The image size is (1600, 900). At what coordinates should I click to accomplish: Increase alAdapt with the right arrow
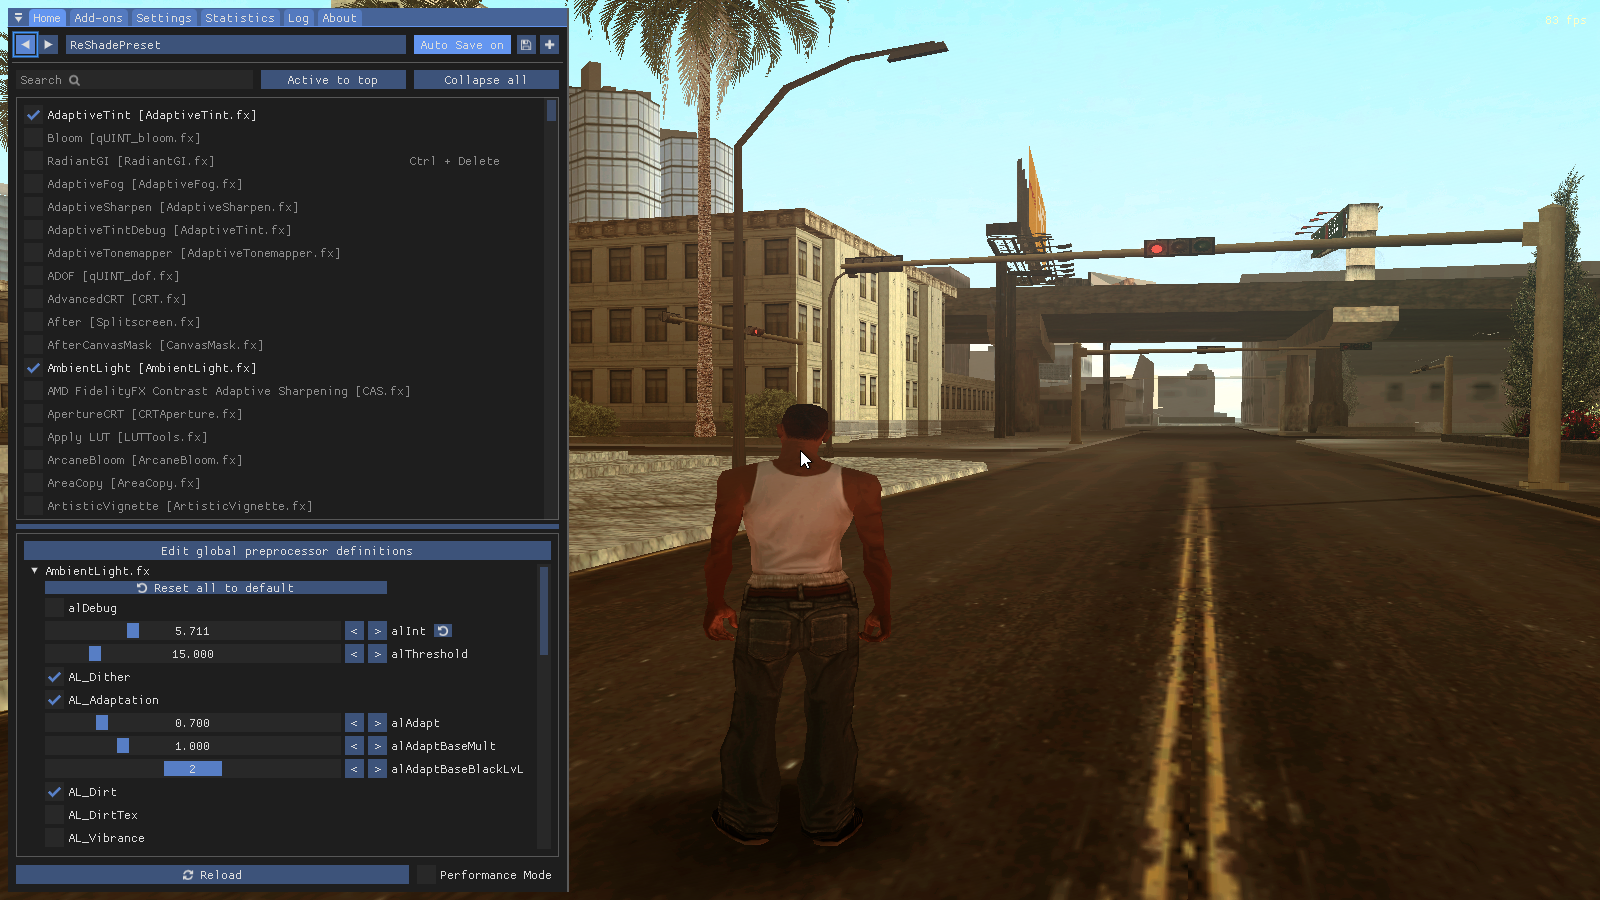pyautogui.click(x=377, y=723)
